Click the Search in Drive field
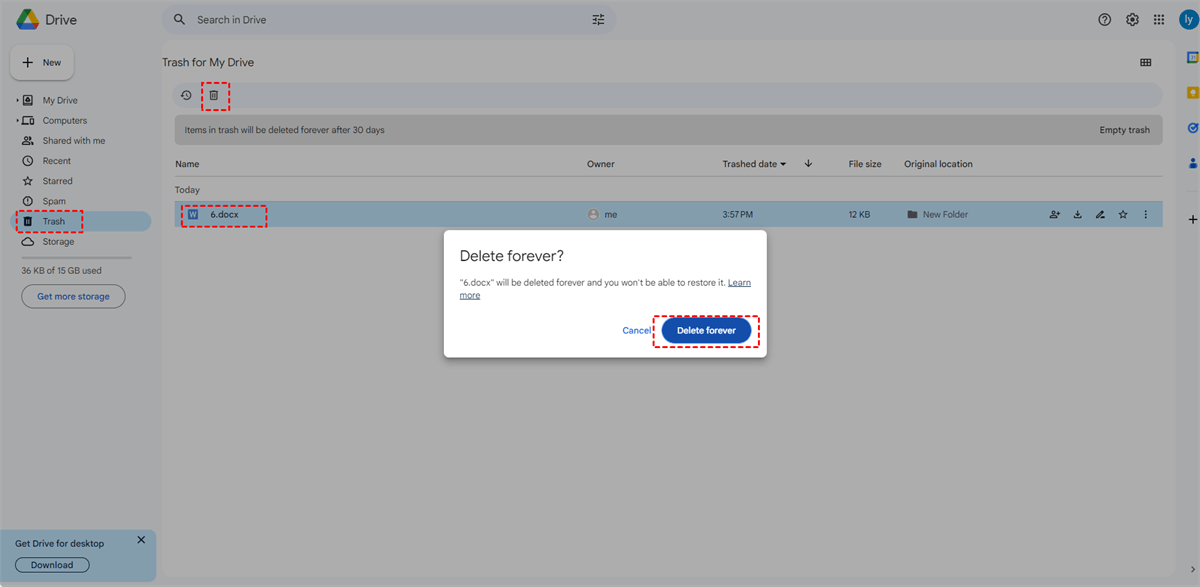1200x587 pixels. point(388,19)
